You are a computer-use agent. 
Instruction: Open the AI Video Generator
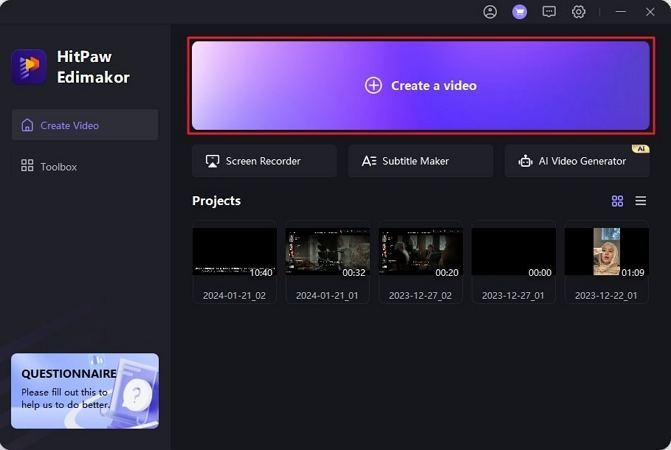[x=577, y=161]
